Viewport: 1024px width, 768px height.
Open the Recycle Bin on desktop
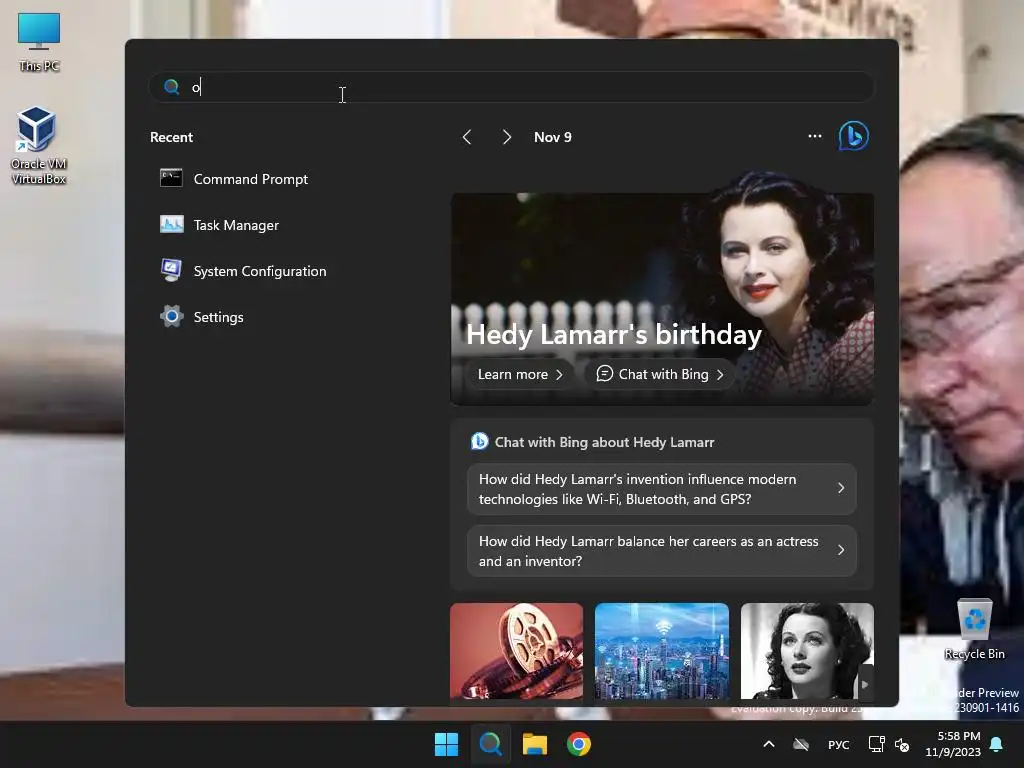tap(974, 629)
